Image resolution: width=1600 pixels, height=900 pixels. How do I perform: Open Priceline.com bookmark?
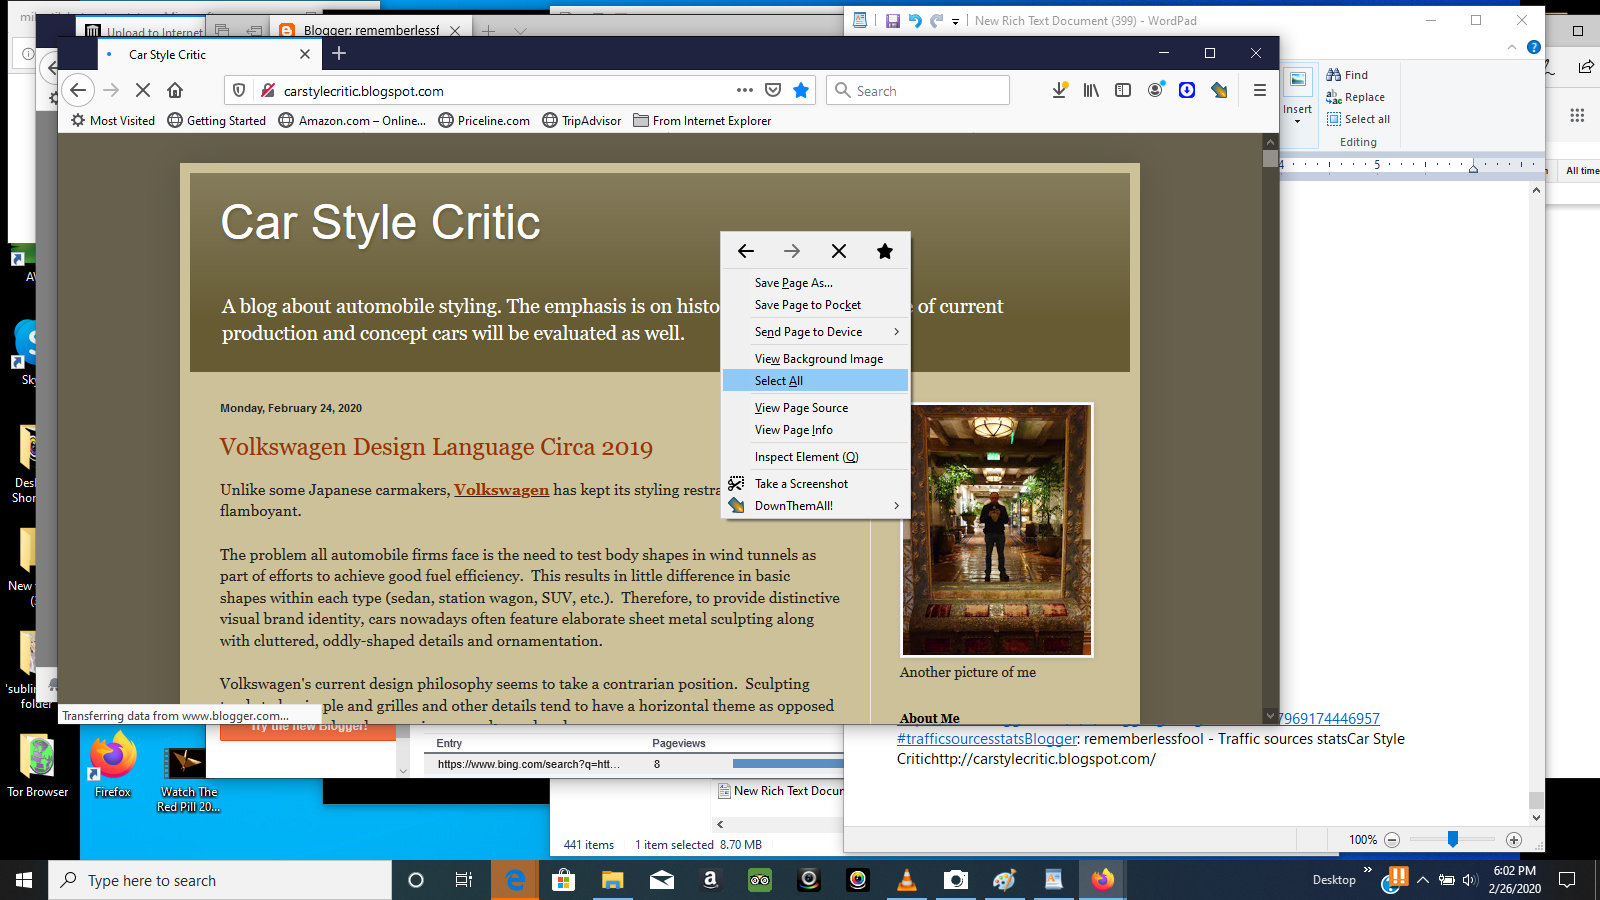tap(484, 121)
